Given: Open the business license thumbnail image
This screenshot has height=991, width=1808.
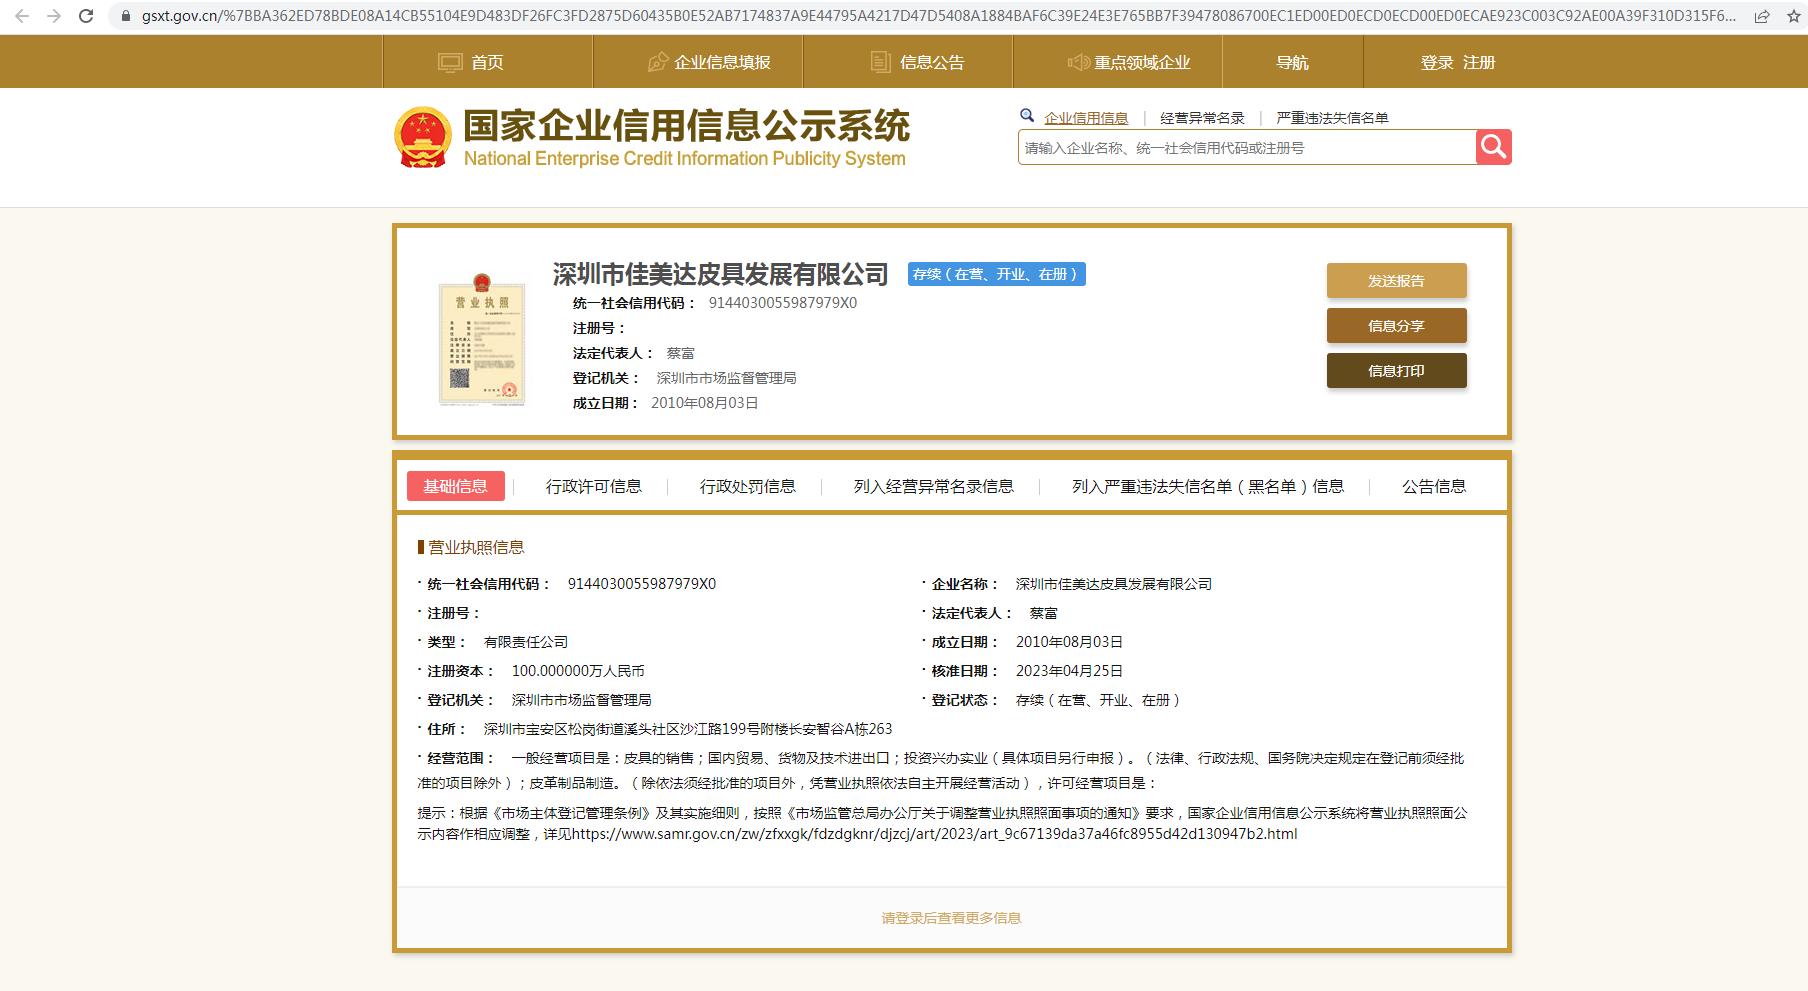Looking at the screenshot, I should tap(482, 343).
